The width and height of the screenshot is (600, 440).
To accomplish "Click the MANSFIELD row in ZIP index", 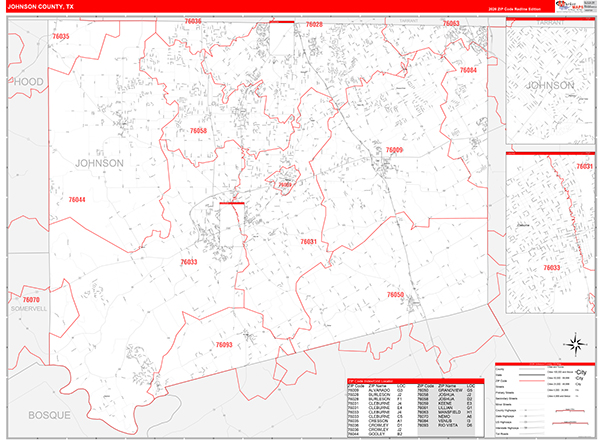I will tap(446, 412).
